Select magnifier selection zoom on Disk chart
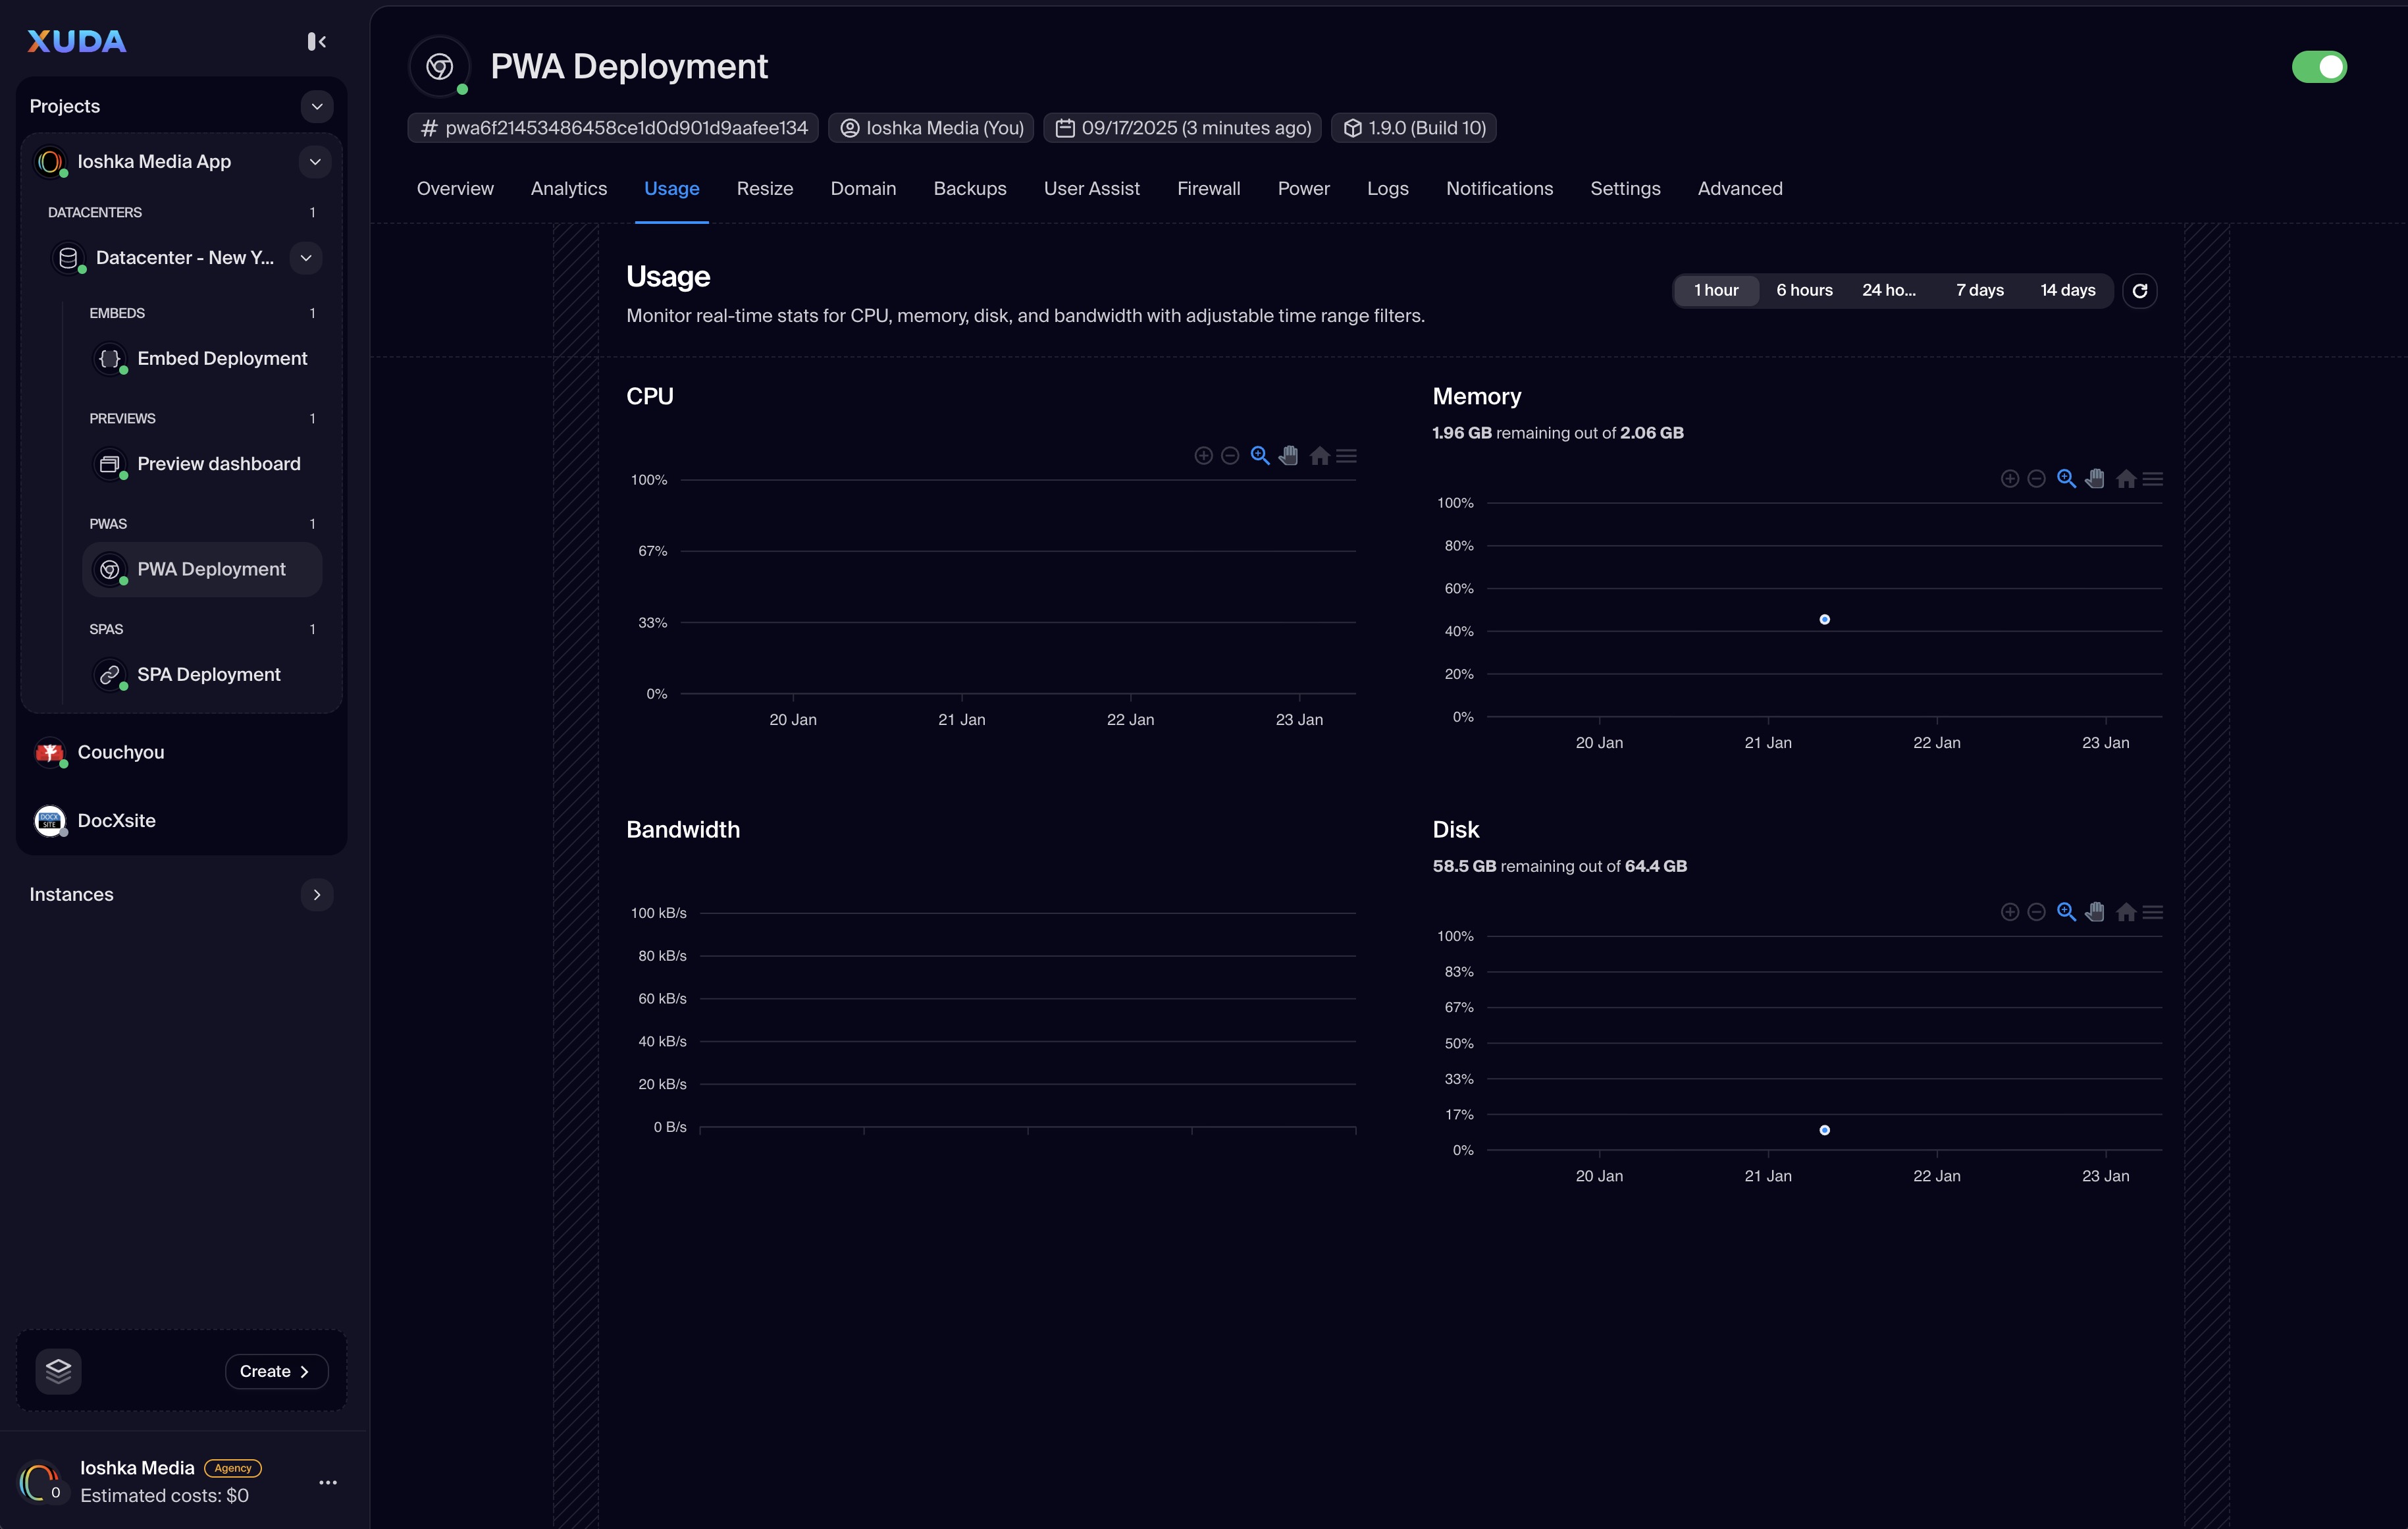 click(2066, 912)
